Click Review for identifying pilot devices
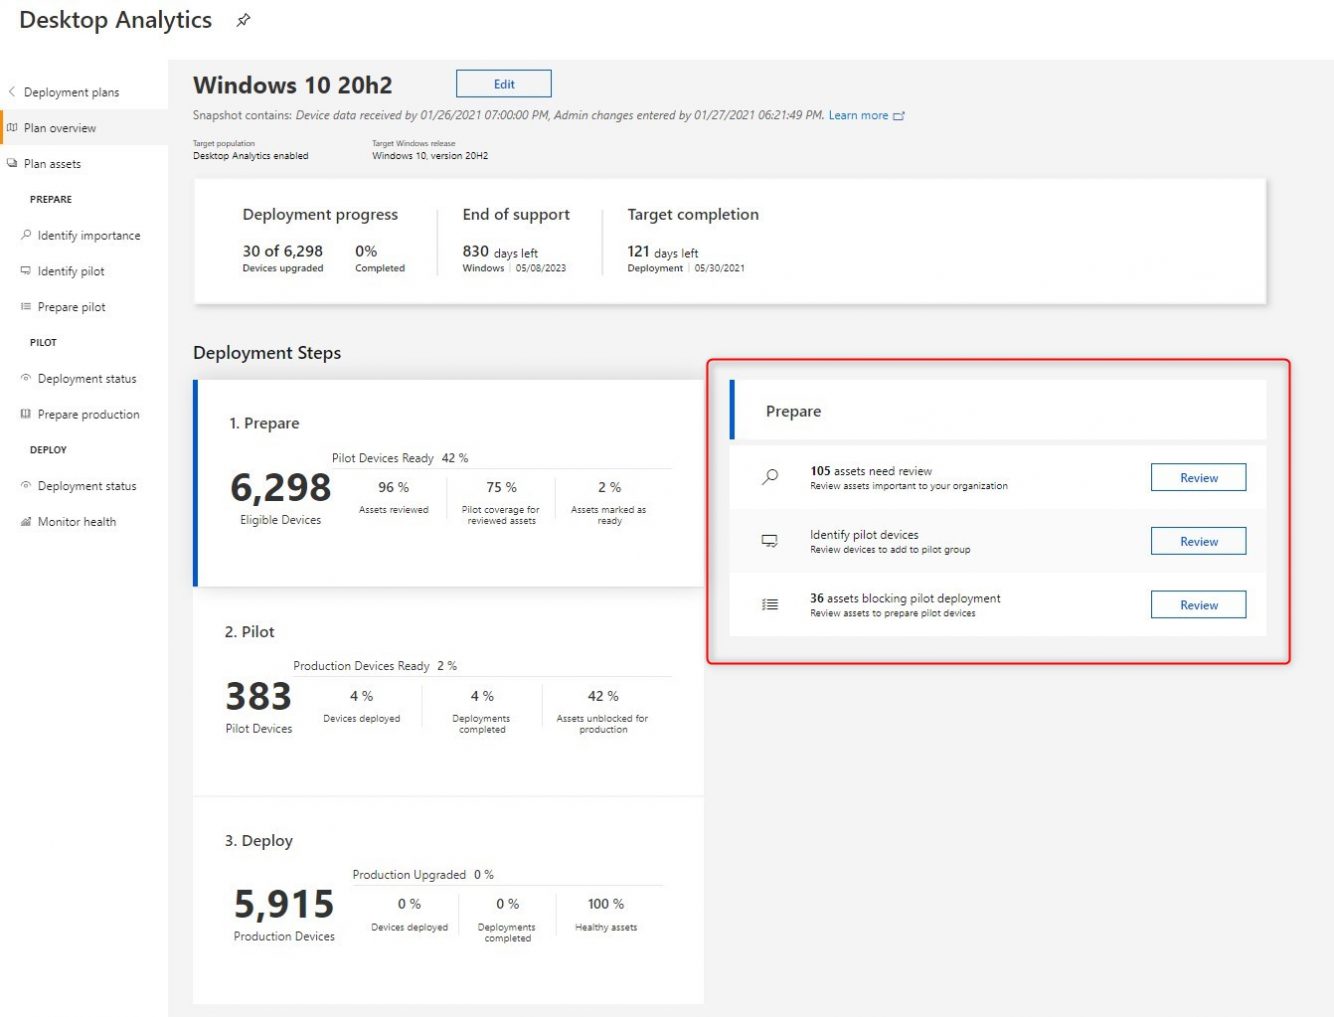 (x=1198, y=540)
